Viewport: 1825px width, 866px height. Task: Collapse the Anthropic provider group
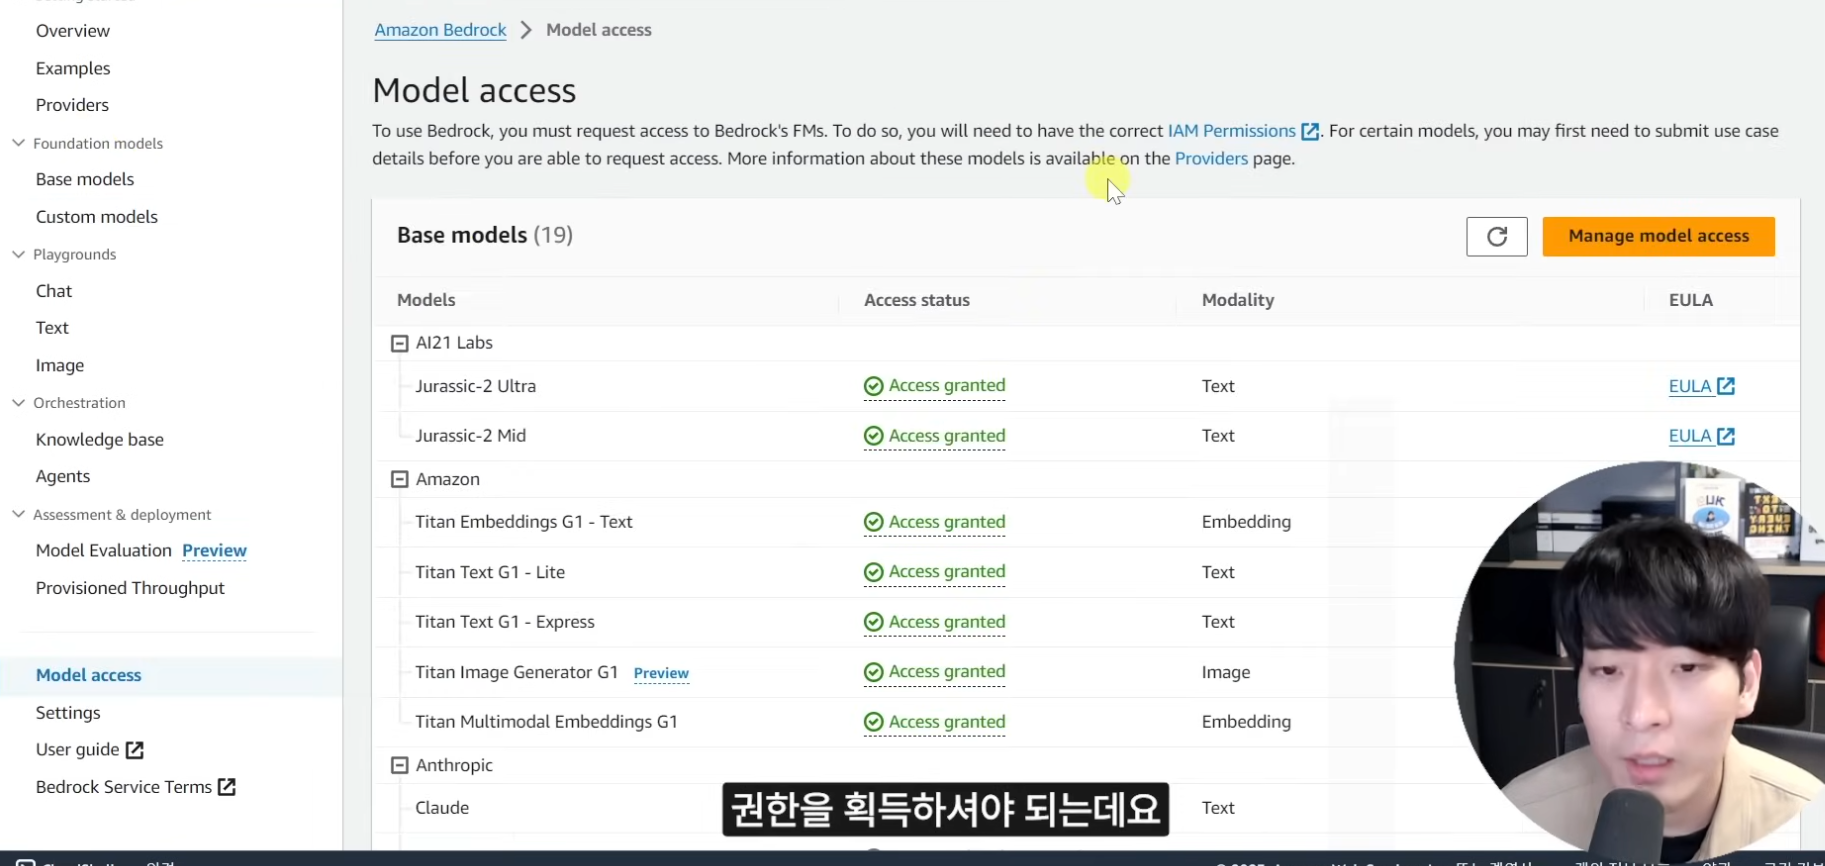click(x=399, y=765)
